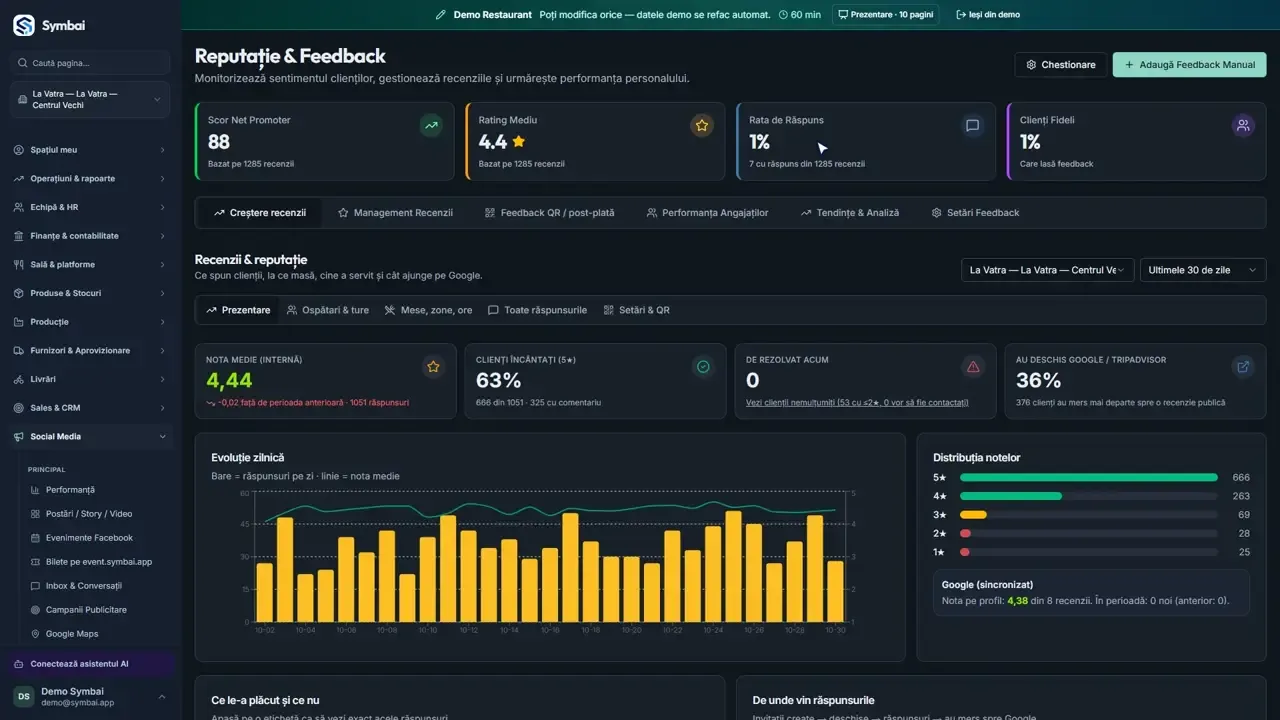This screenshot has height=720, width=1280.
Task: Open the Vezi clienții nemulțumiți link
Action: click(x=857, y=403)
